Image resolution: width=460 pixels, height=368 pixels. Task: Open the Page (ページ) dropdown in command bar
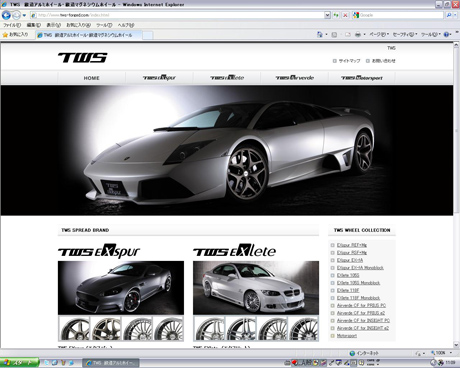pyautogui.click(x=379, y=34)
